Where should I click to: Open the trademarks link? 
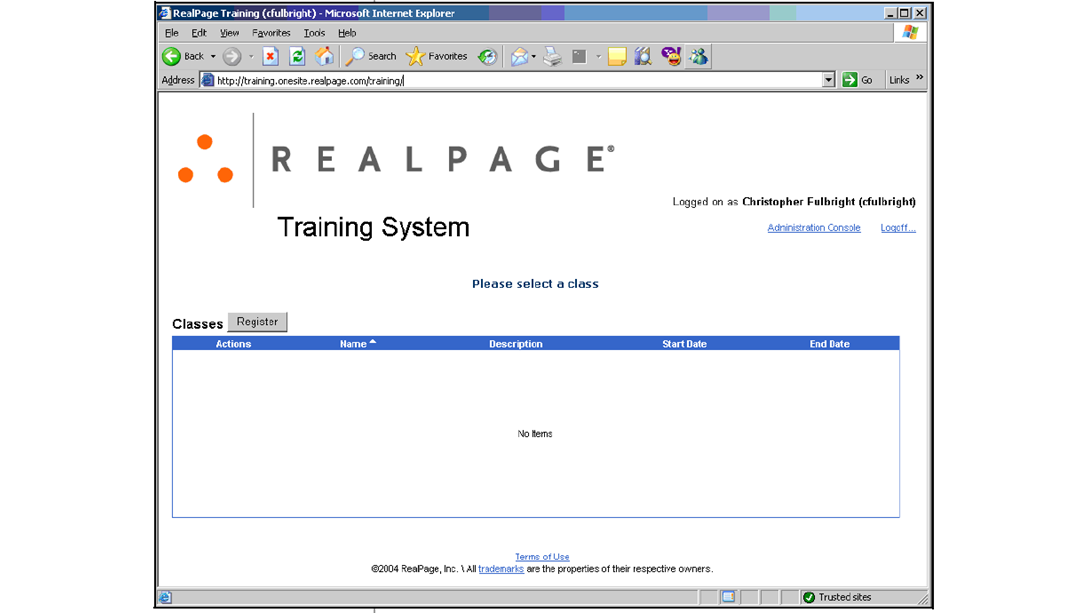[501, 569]
